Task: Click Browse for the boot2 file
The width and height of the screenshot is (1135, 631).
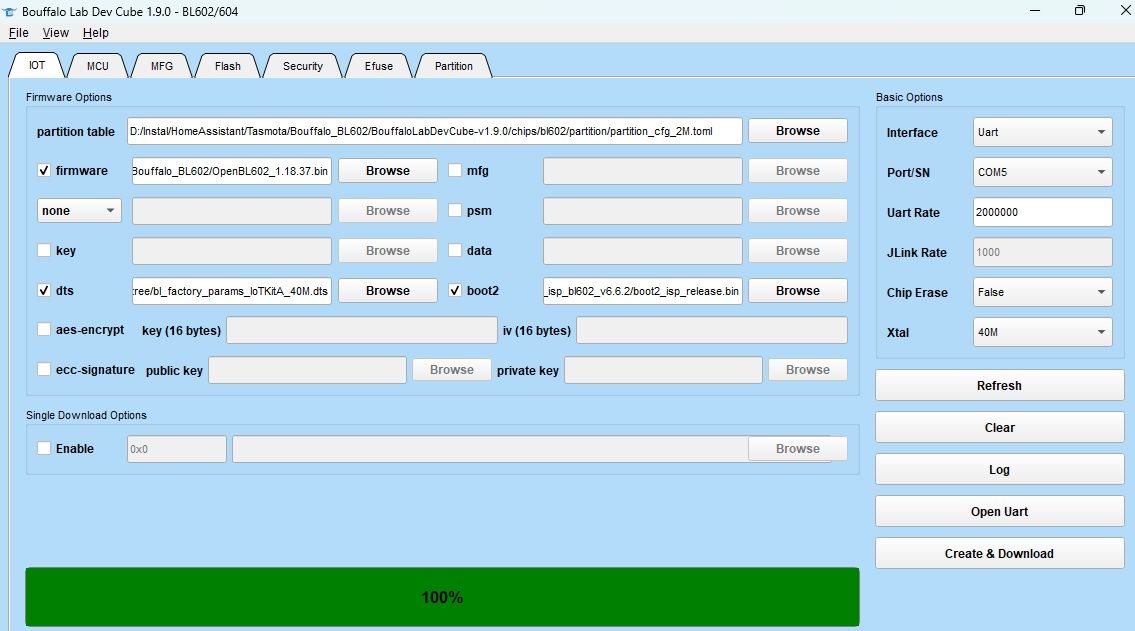Action: (798, 290)
